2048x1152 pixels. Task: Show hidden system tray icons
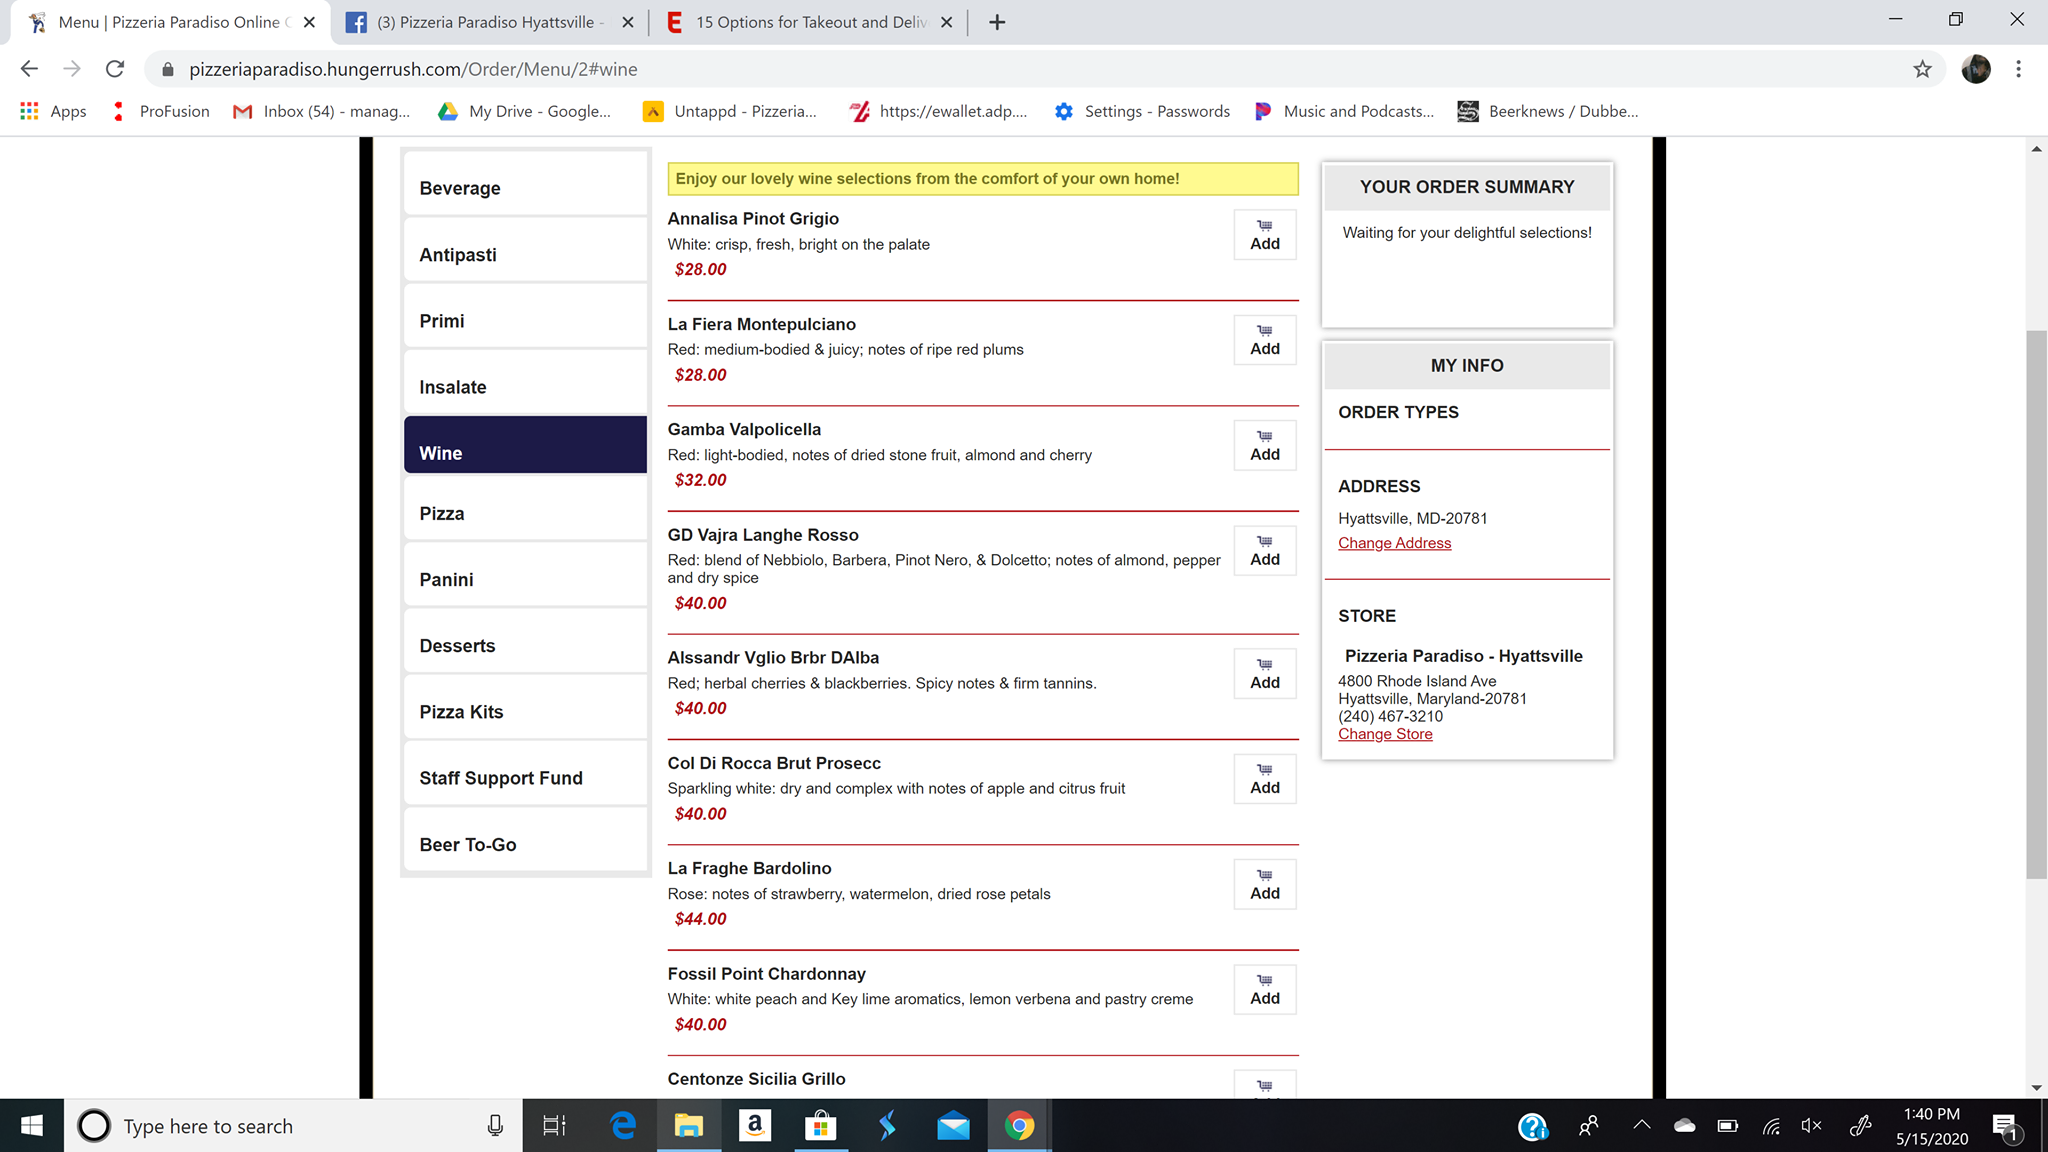pos(1641,1126)
